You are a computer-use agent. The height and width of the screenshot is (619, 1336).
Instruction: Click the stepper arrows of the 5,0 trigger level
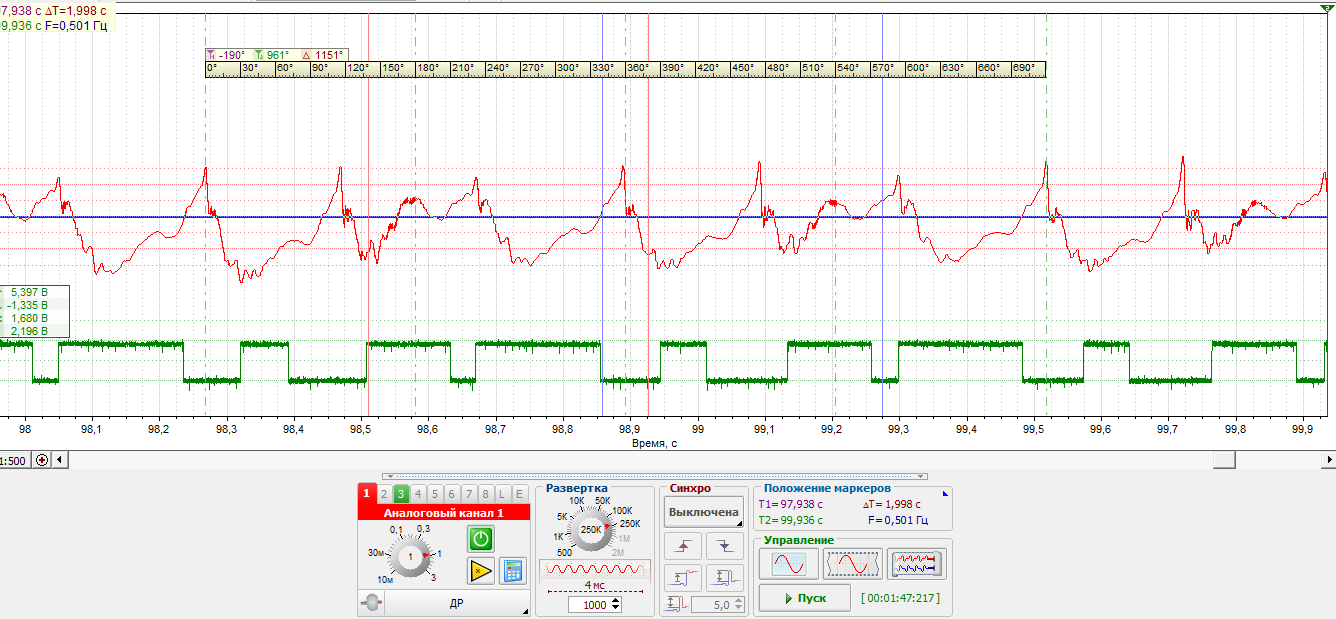[x=739, y=605]
